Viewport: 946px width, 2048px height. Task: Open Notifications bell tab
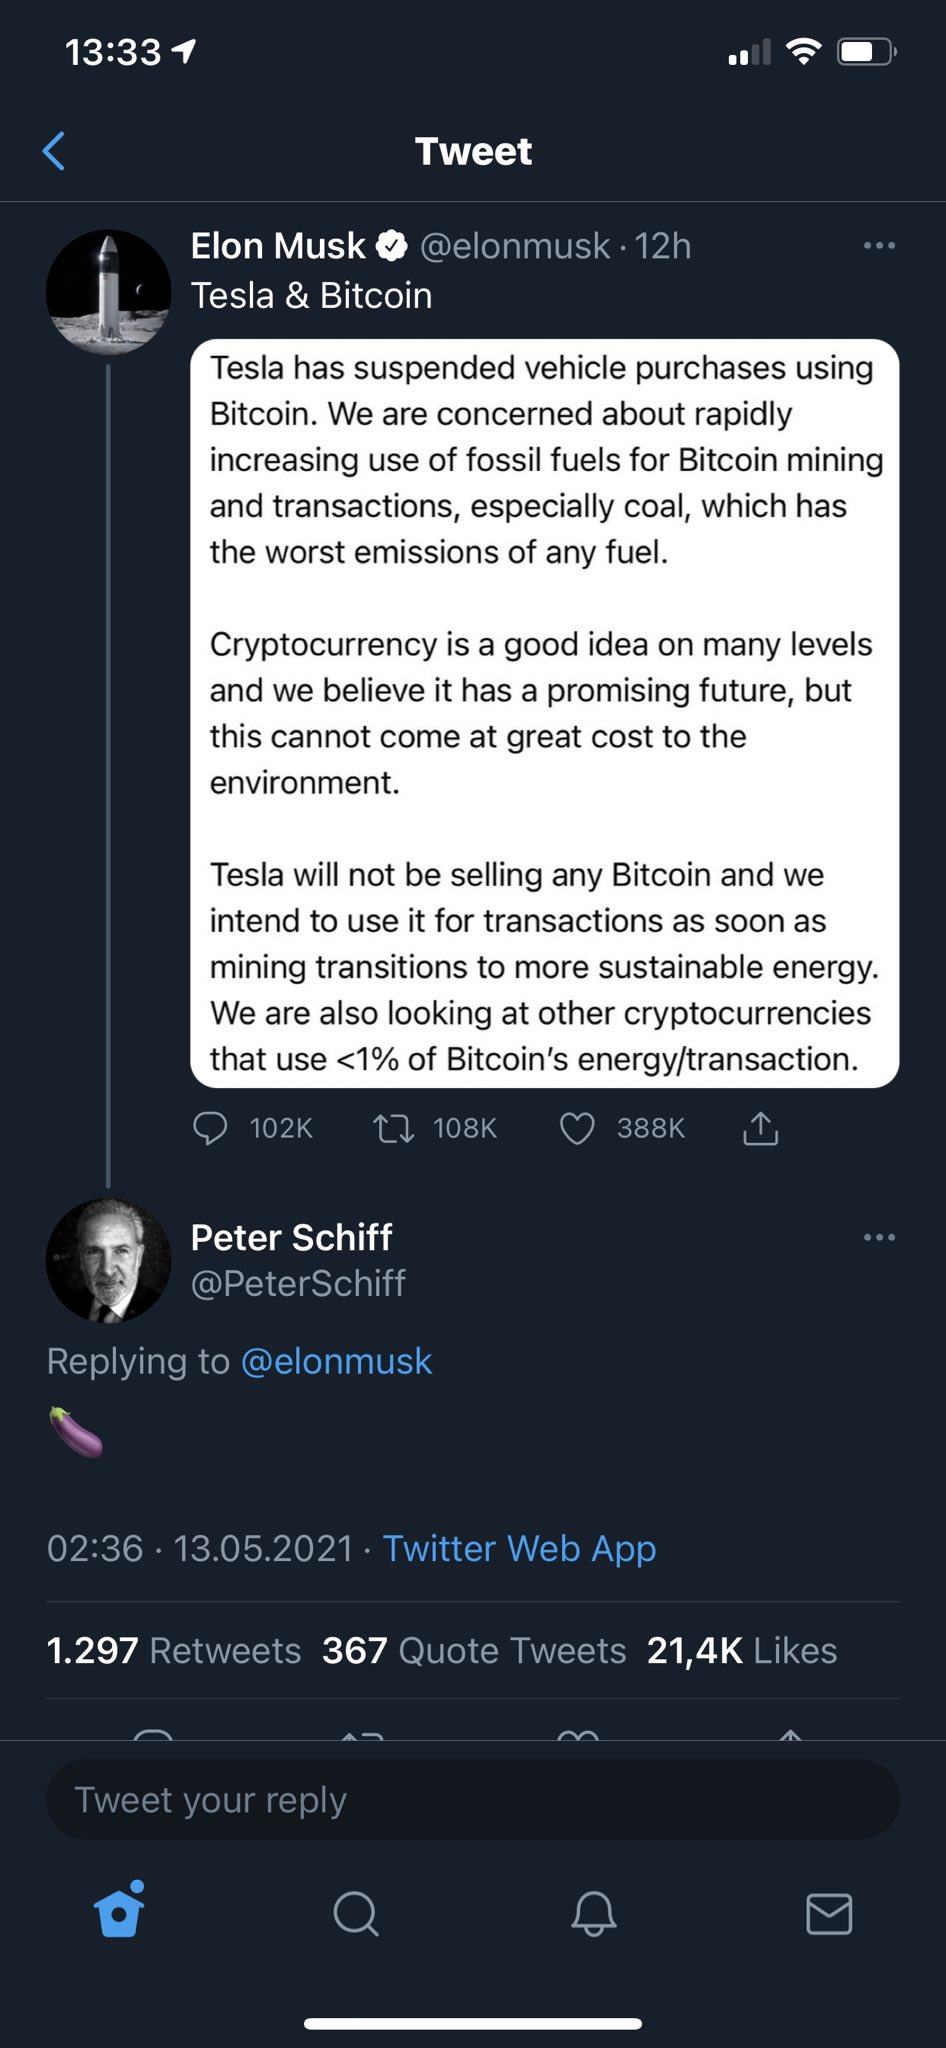click(593, 1914)
